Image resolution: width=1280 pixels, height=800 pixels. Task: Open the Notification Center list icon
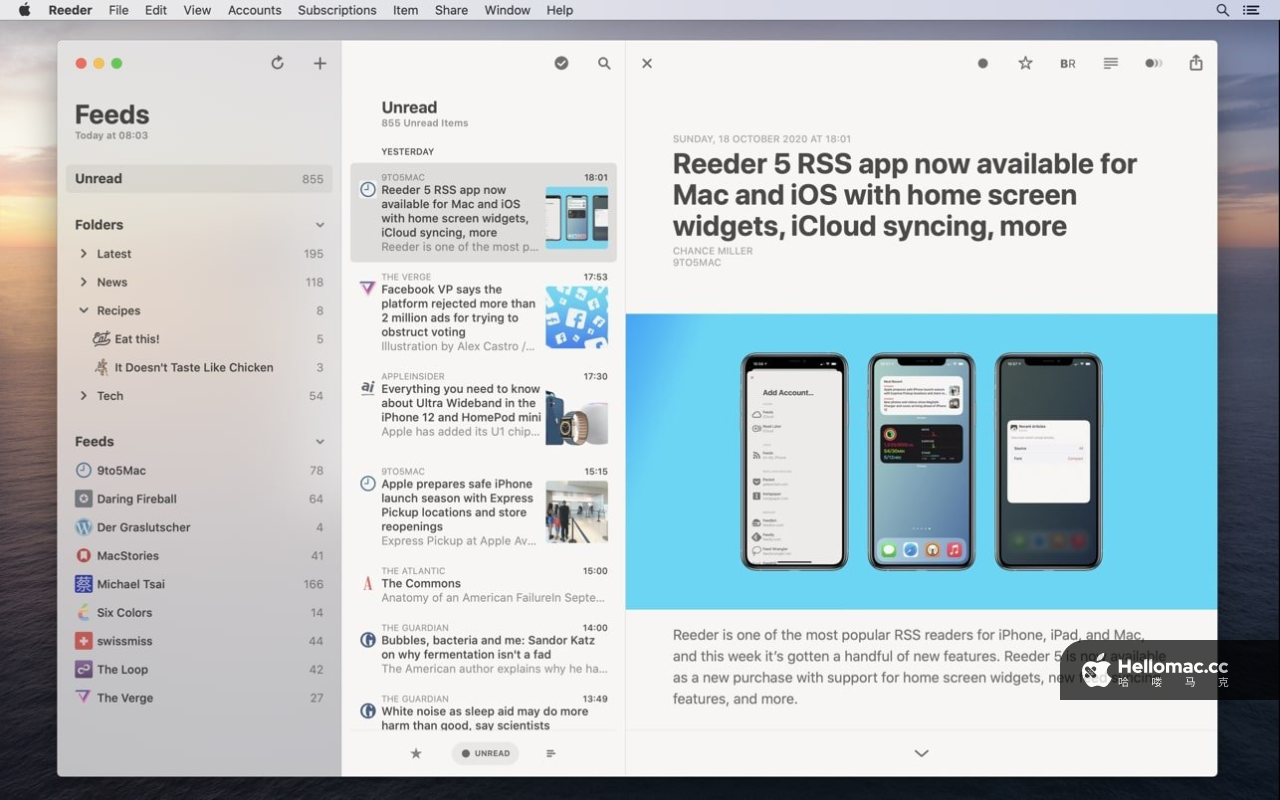point(1251,10)
